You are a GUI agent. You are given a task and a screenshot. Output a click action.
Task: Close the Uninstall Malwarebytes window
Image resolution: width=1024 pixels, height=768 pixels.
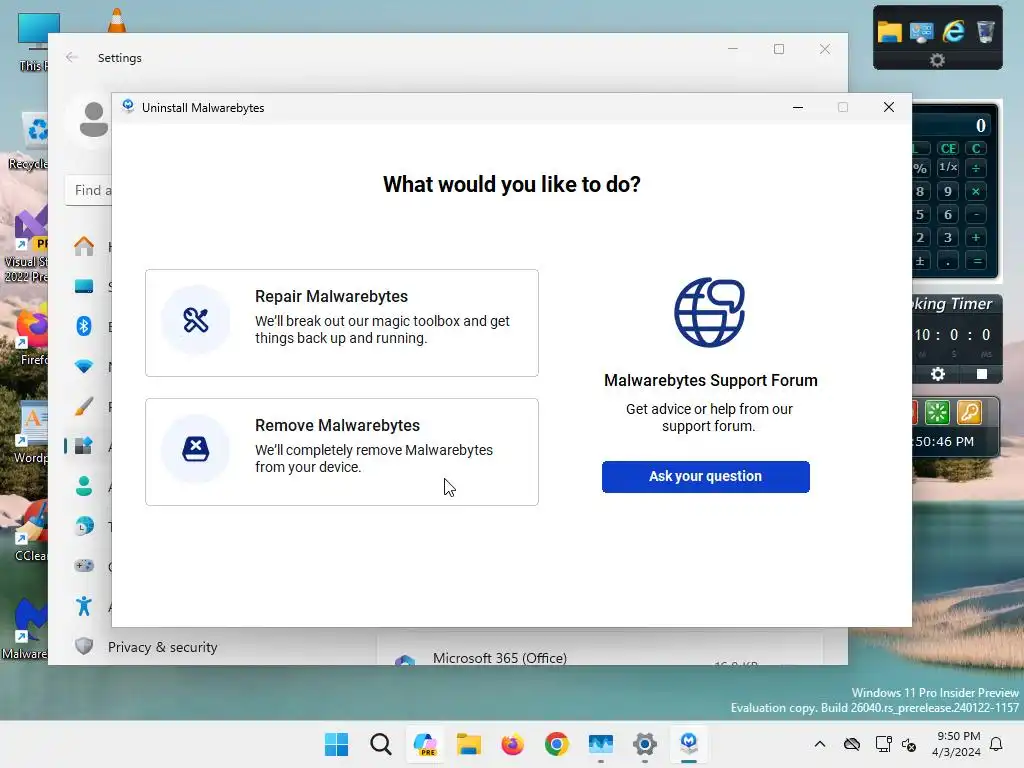click(889, 107)
